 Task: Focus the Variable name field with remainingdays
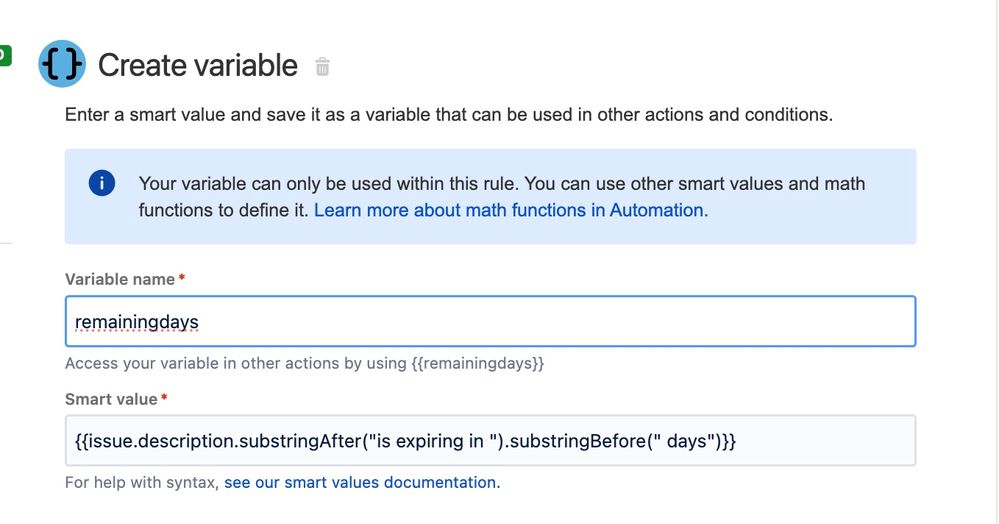[490, 321]
